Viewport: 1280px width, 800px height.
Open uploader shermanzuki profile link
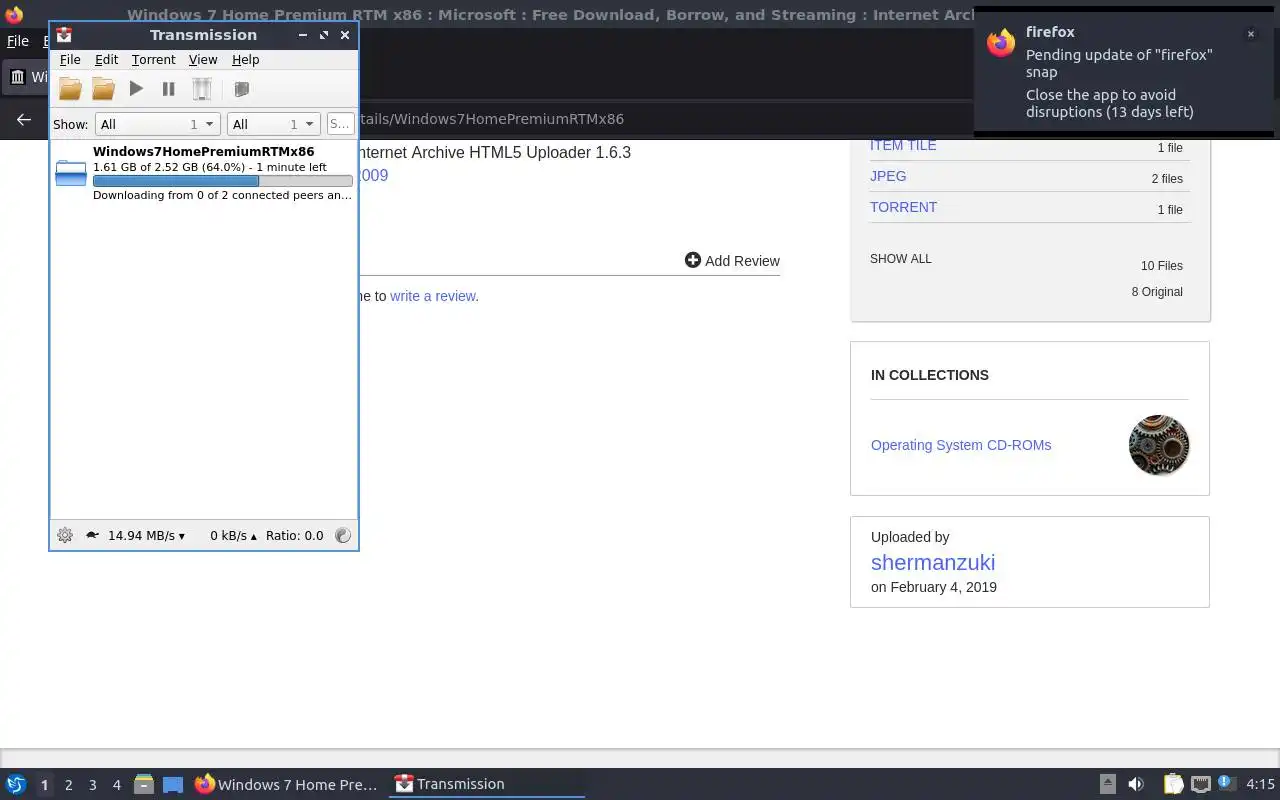pos(933,562)
